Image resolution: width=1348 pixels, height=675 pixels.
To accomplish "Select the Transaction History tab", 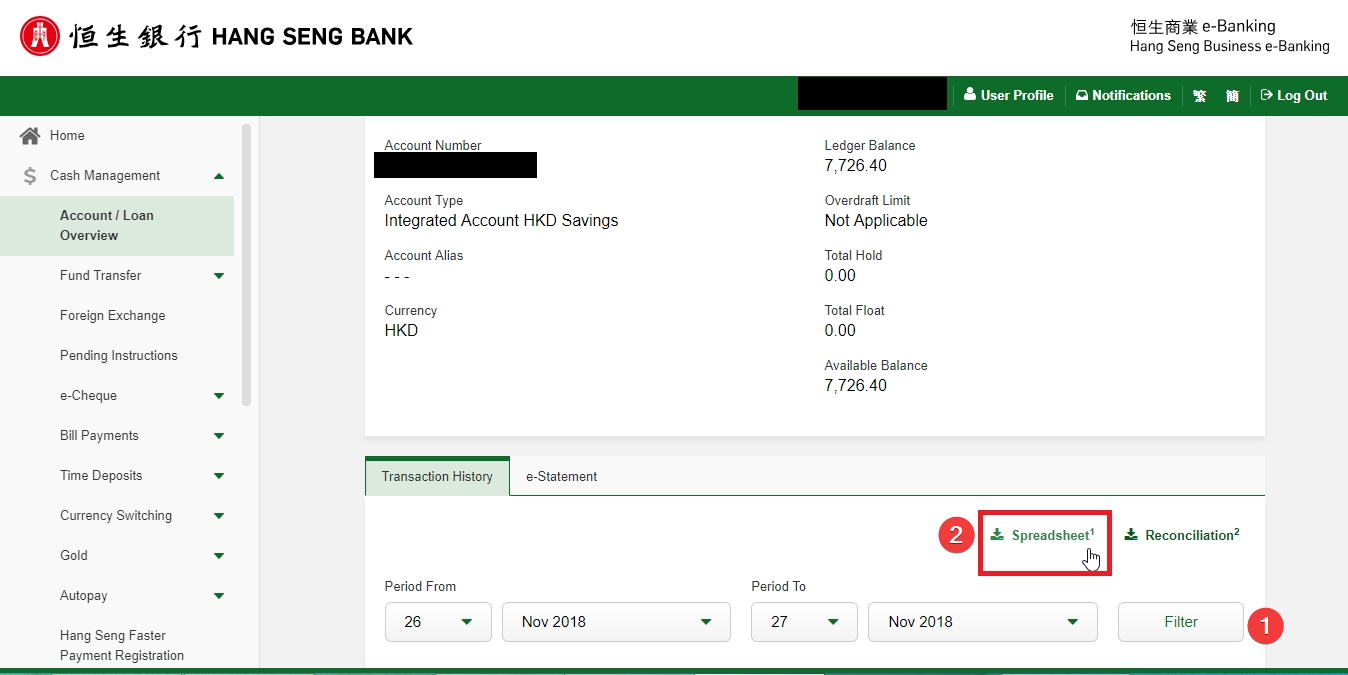I will coord(437,477).
